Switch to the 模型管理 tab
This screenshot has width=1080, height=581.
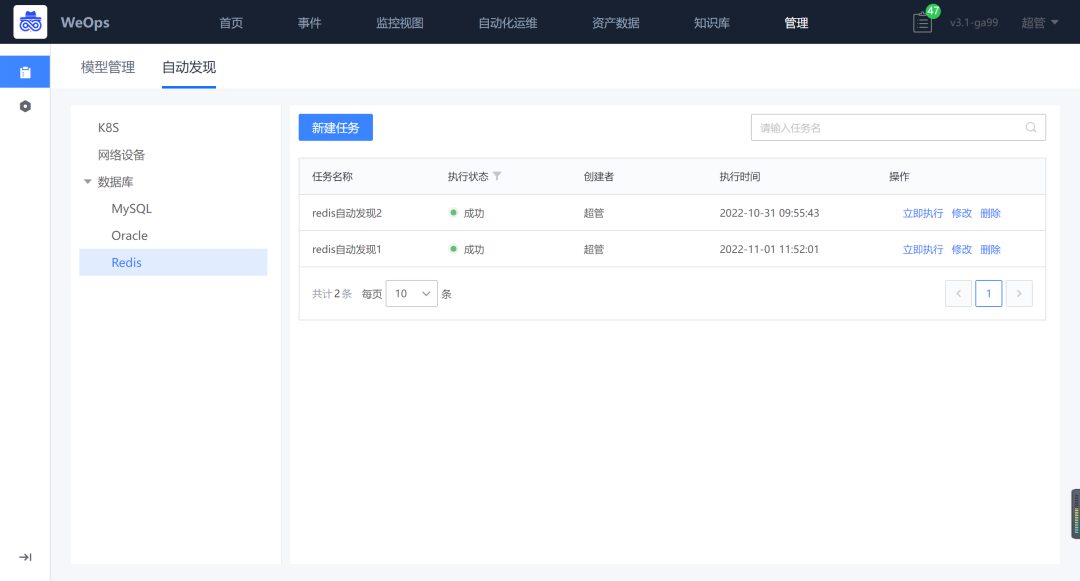[107, 67]
